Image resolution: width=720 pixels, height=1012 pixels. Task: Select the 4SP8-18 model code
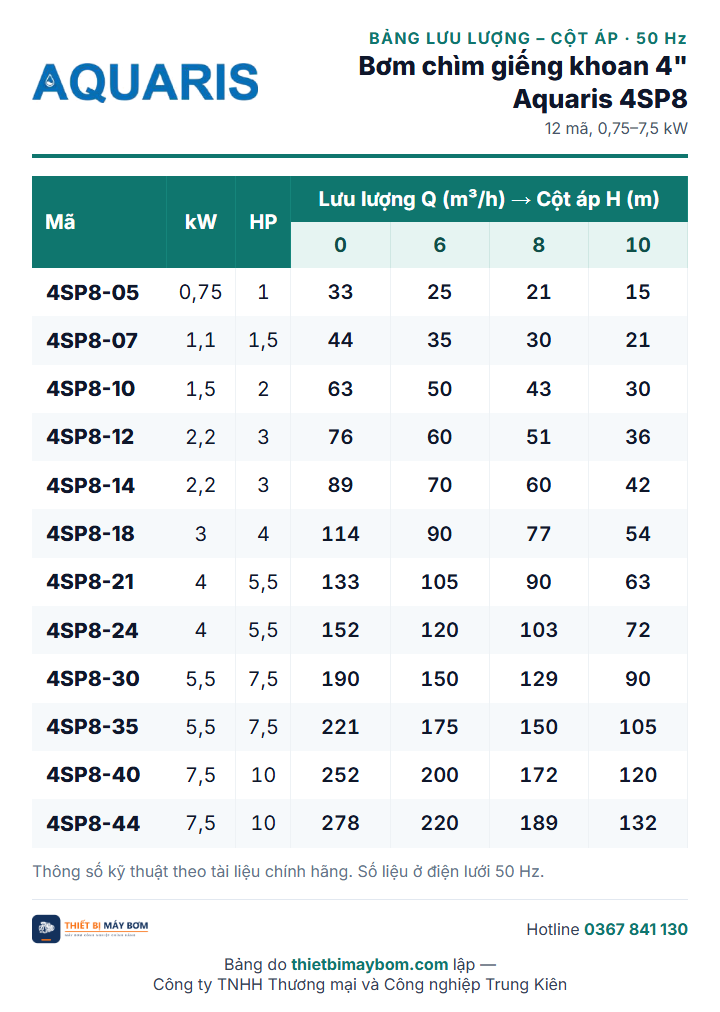coord(90,534)
